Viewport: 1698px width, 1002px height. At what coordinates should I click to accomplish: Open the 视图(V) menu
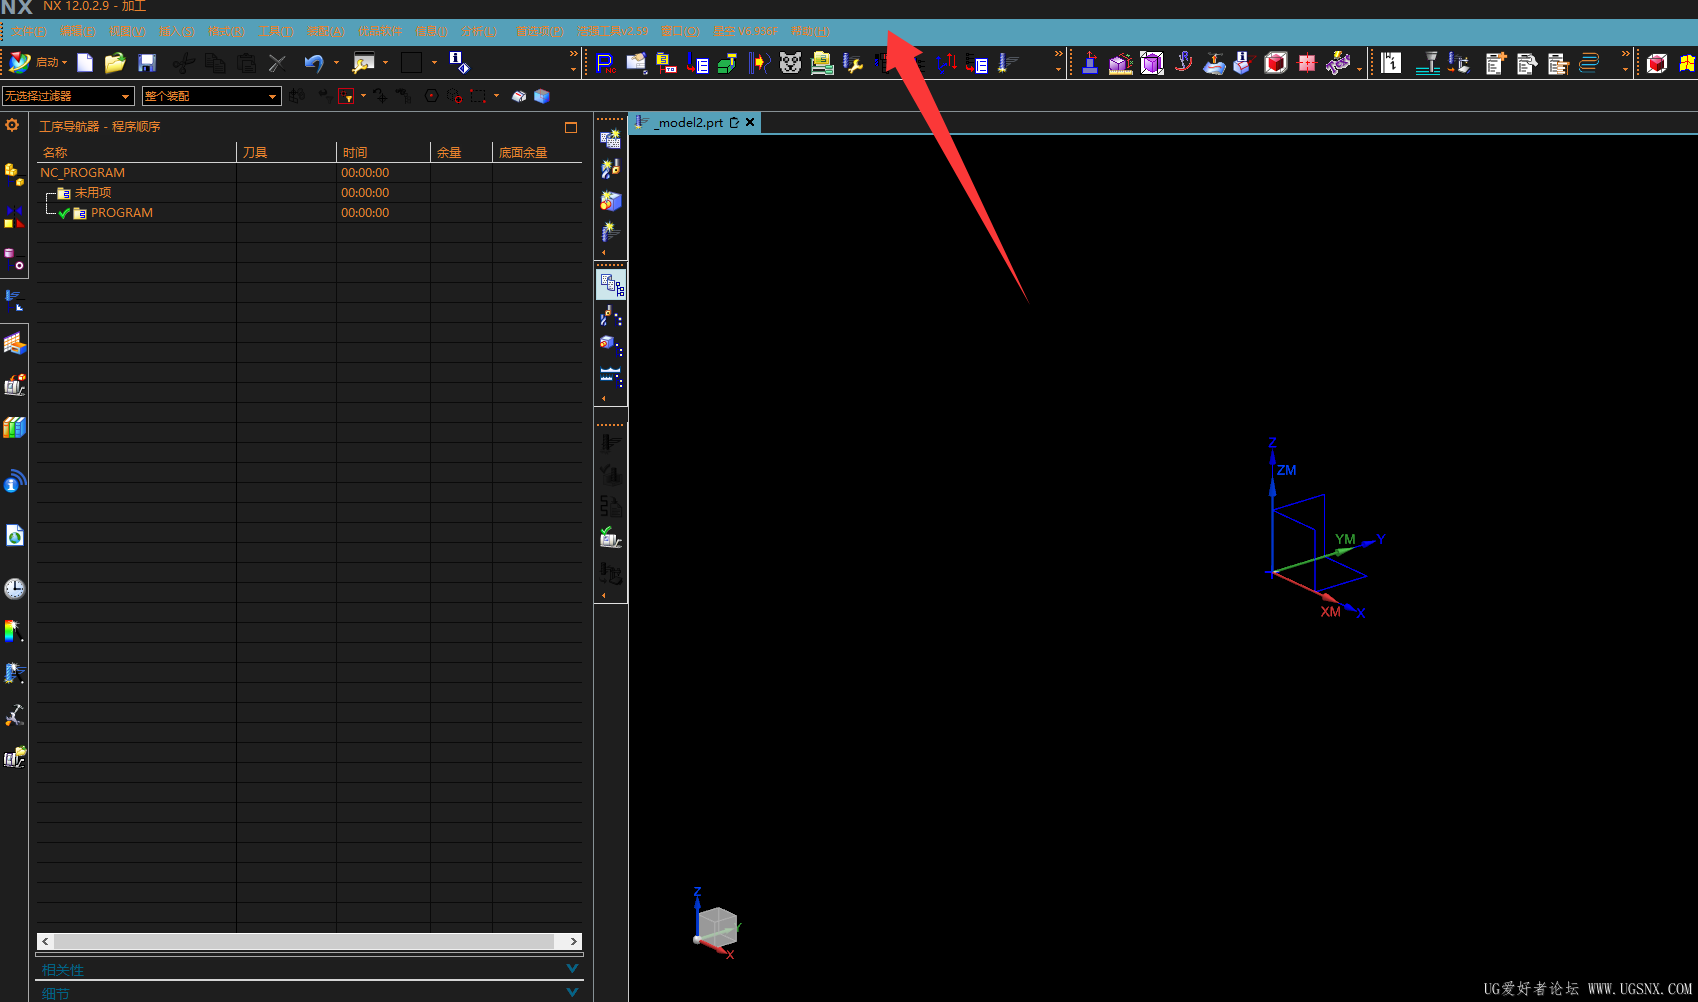point(127,31)
